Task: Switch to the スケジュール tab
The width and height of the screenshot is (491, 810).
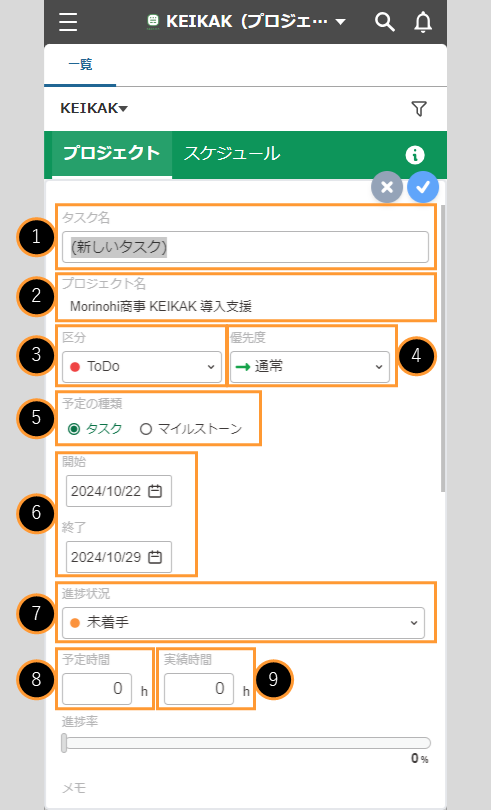Action: (232, 153)
